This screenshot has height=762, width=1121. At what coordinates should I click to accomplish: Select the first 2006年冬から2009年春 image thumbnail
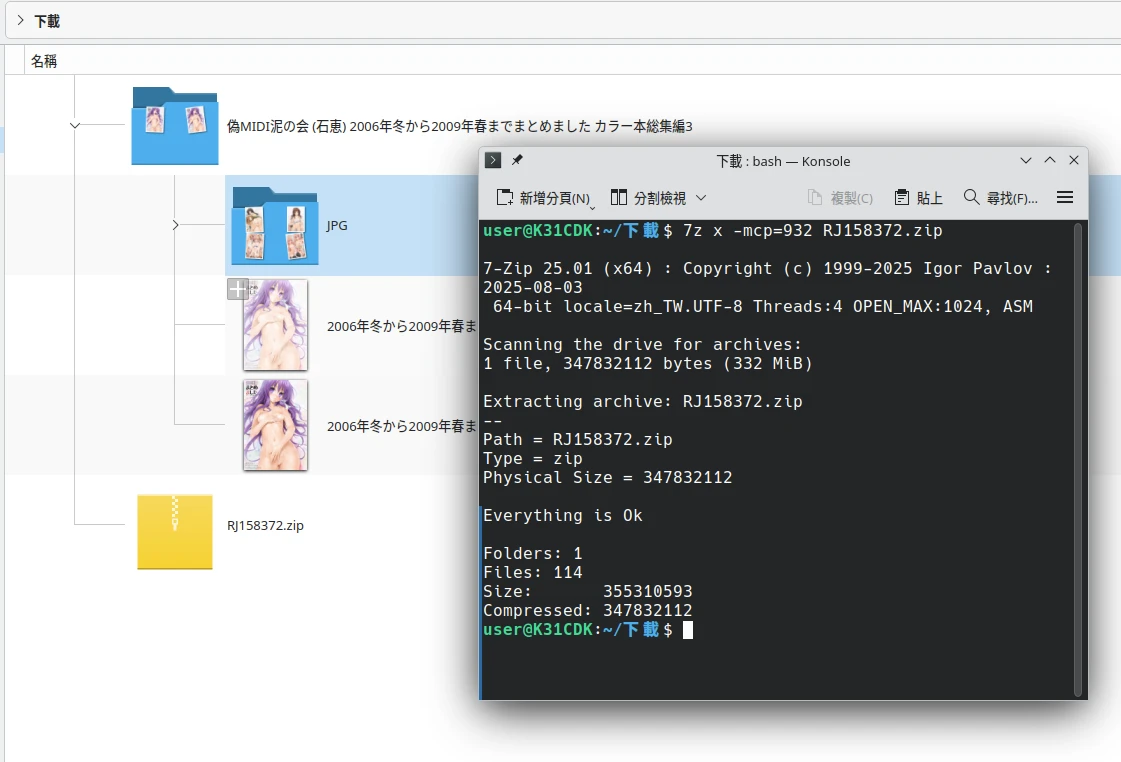coord(275,325)
